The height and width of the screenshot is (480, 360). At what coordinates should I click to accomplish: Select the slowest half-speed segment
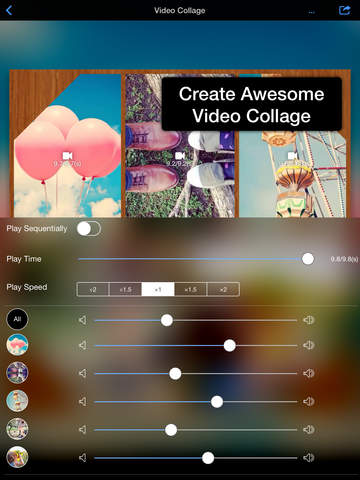point(93,289)
